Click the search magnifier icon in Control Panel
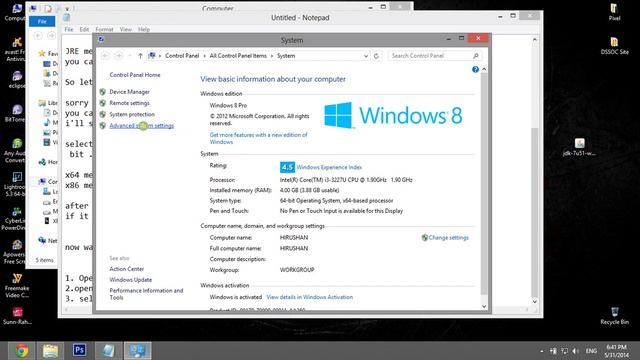 tap(476, 56)
